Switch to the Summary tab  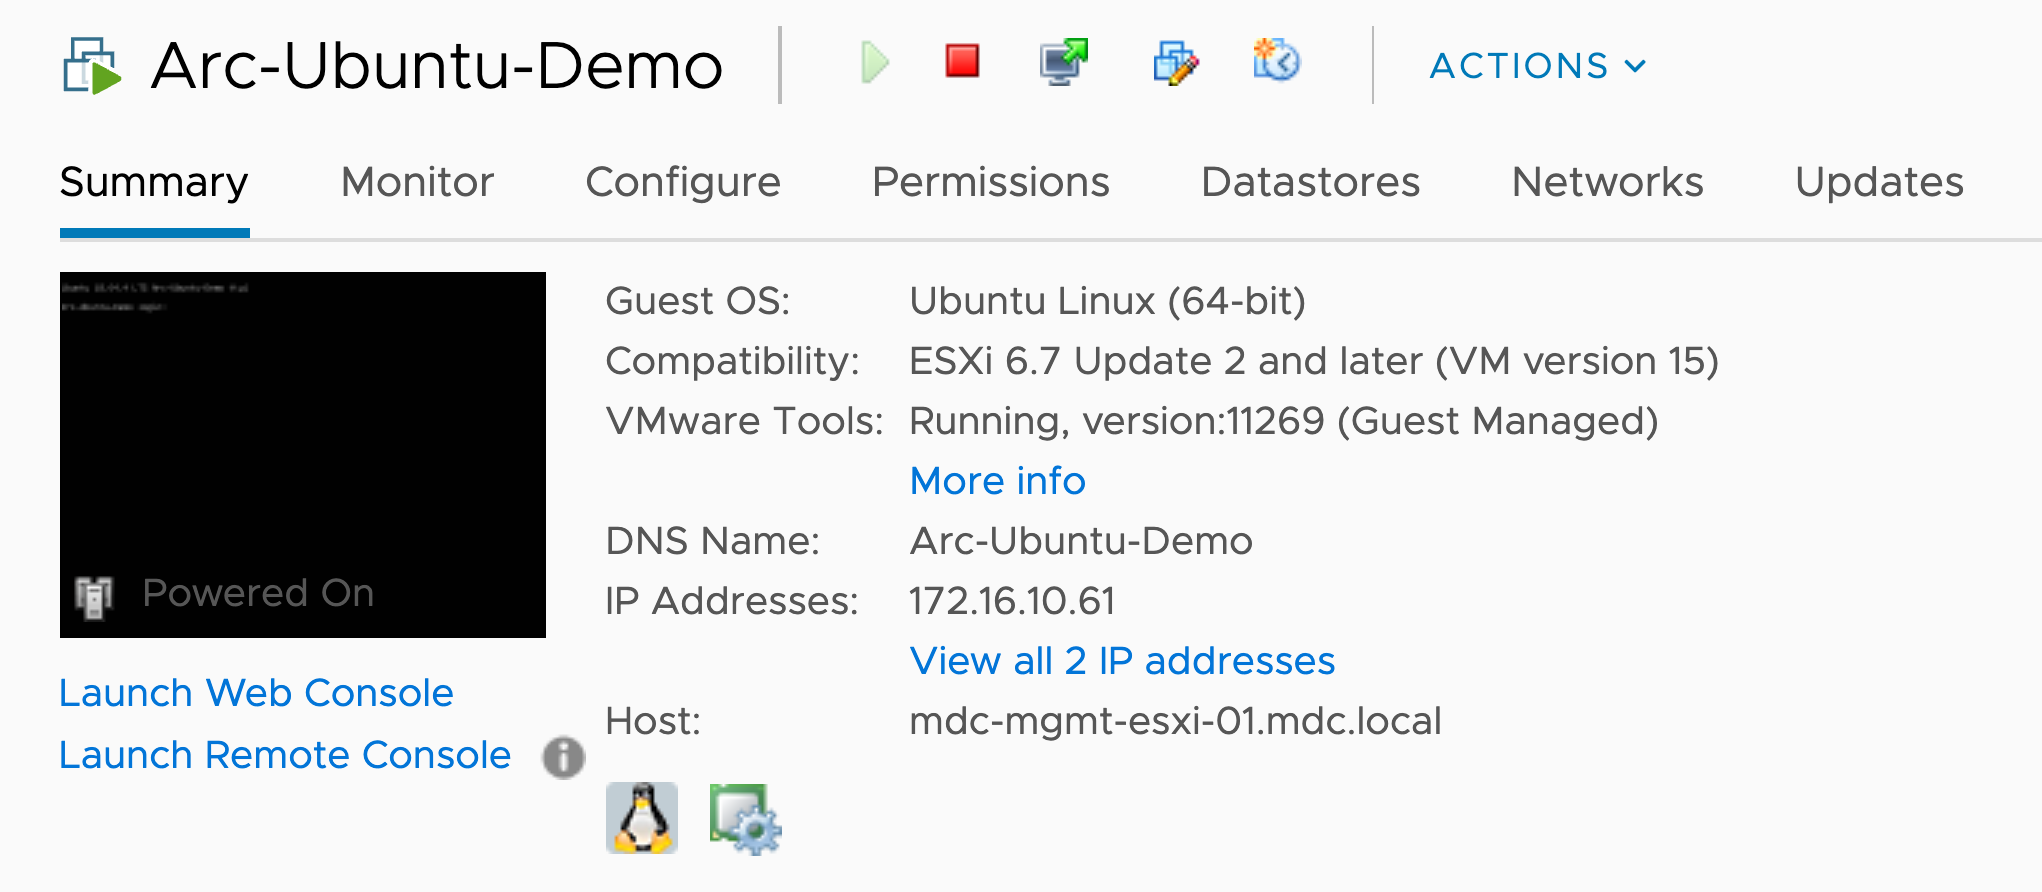click(x=154, y=182)
